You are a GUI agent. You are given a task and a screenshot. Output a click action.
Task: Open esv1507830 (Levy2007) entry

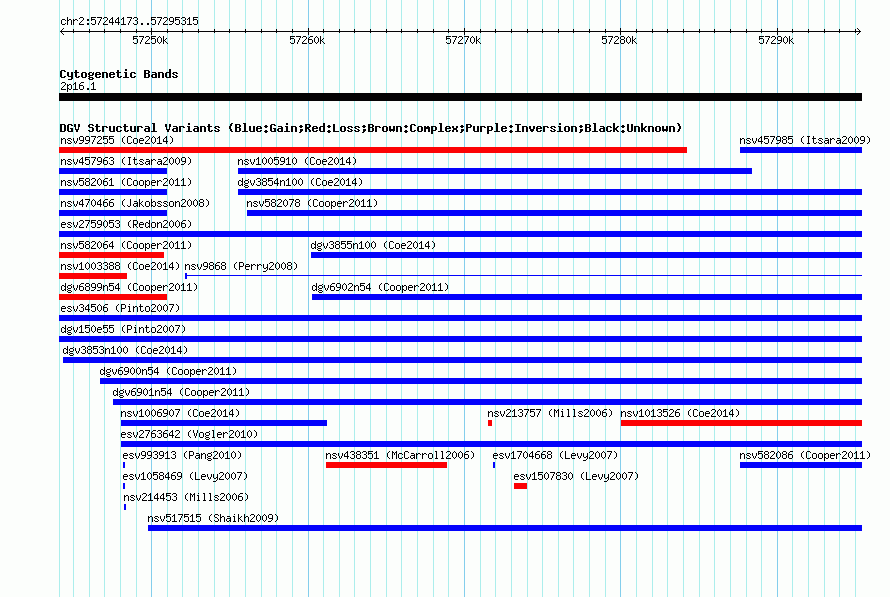[576, 476]
